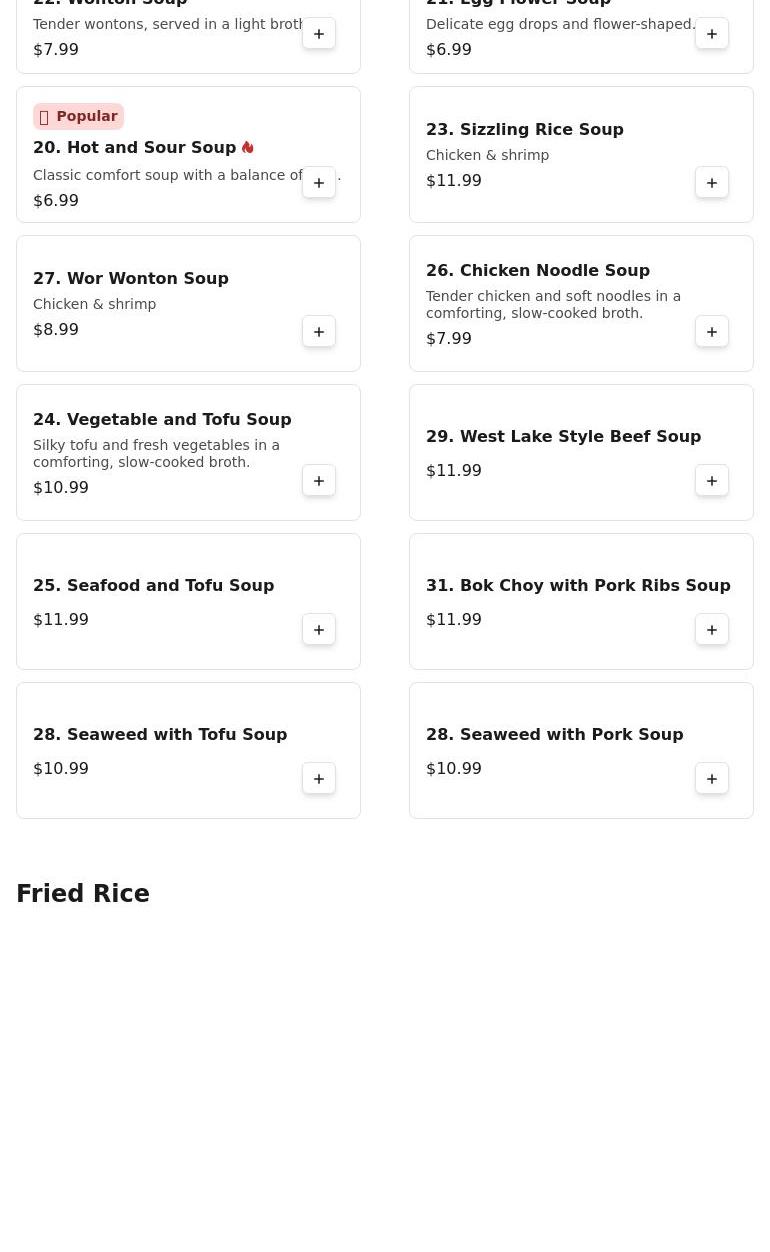Image resolution: width=770 pixels, height=1252 pixels.
Task: Add Seaweed with Pork Soup plus icon
Action: point(712,778)
